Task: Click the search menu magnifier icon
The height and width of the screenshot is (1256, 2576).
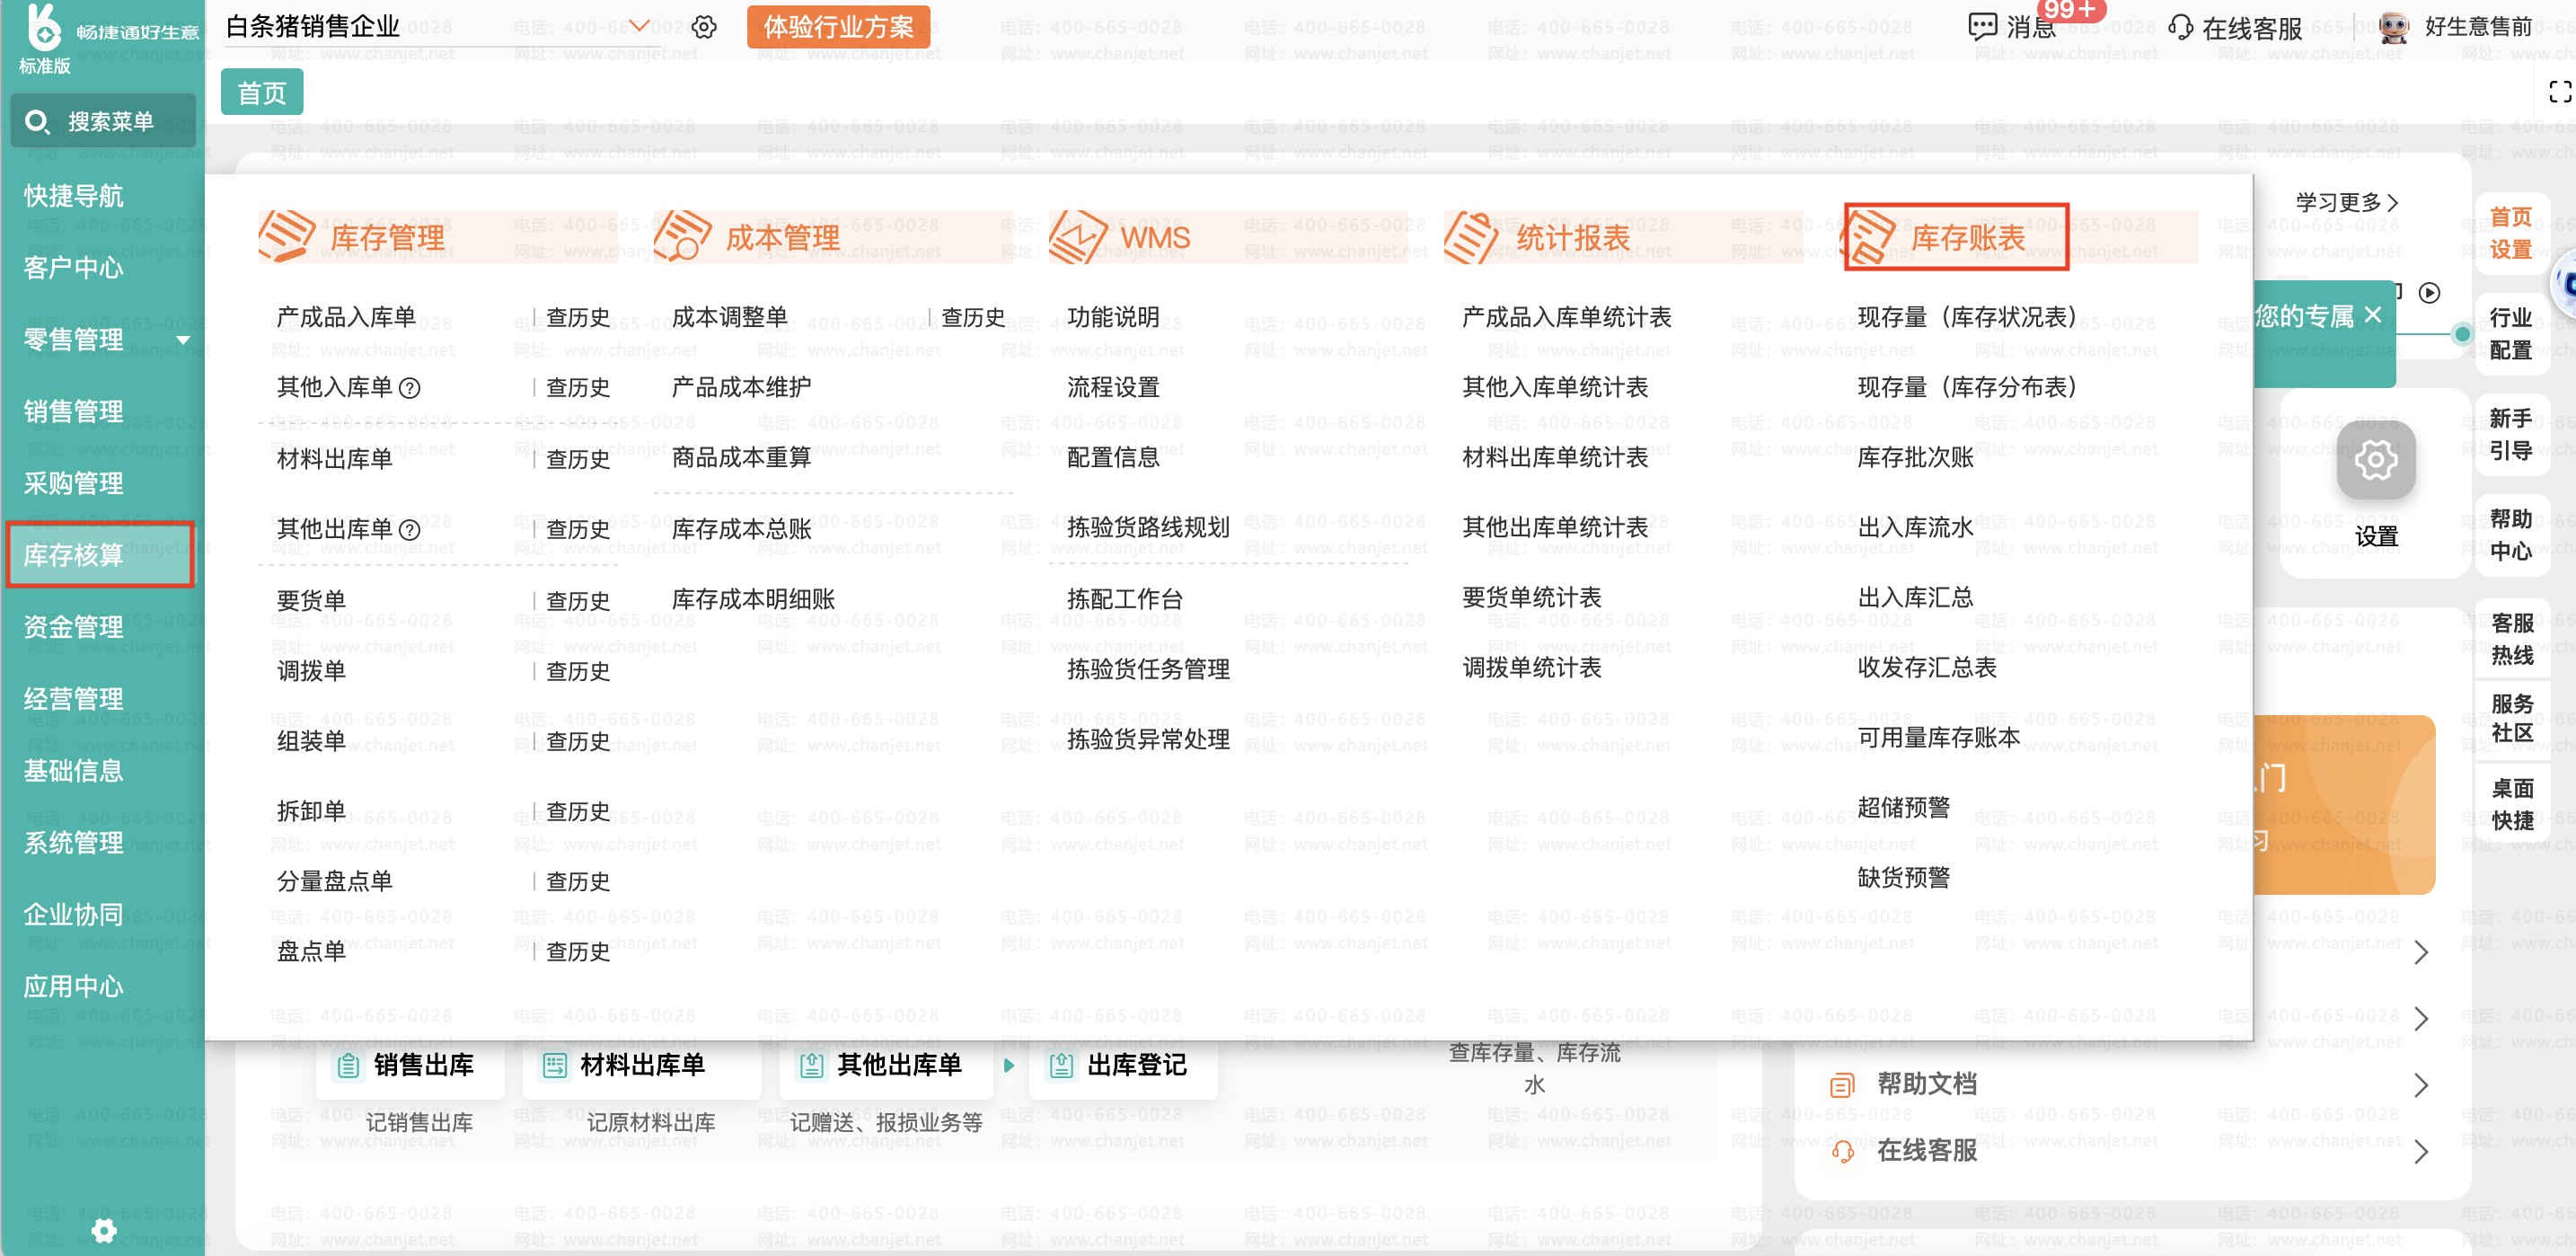Action: [x=37, y=122]
